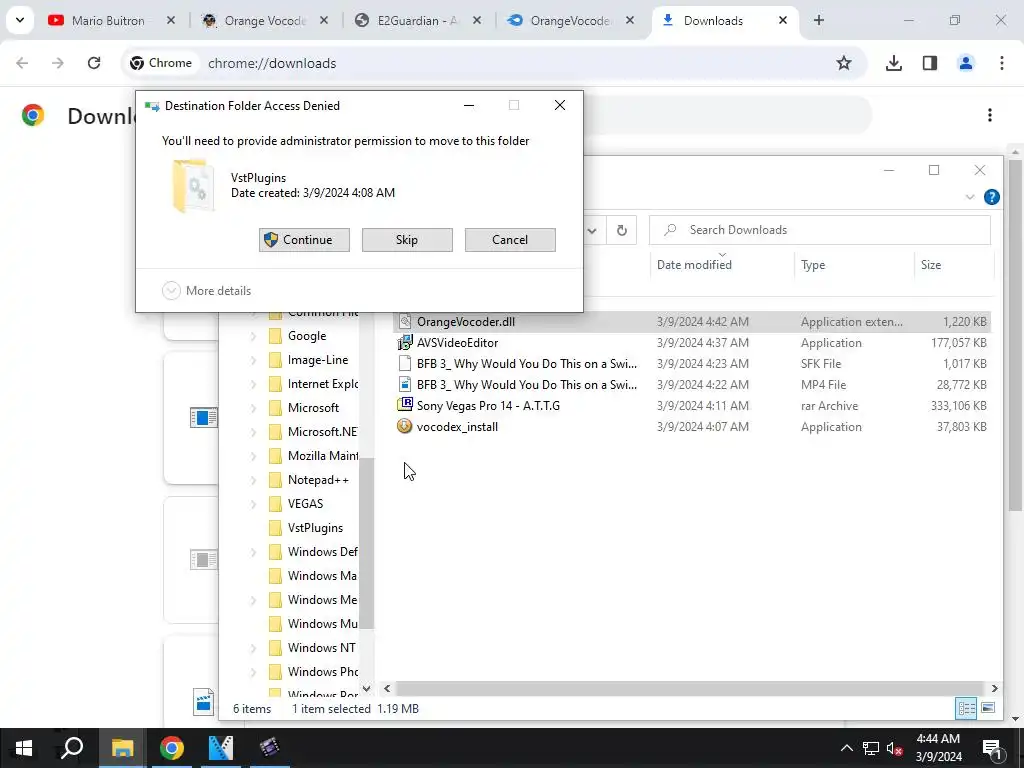1024x768 pixels.
Task: Click Skip in the Access Denied dialog
Action: [407, 240]
